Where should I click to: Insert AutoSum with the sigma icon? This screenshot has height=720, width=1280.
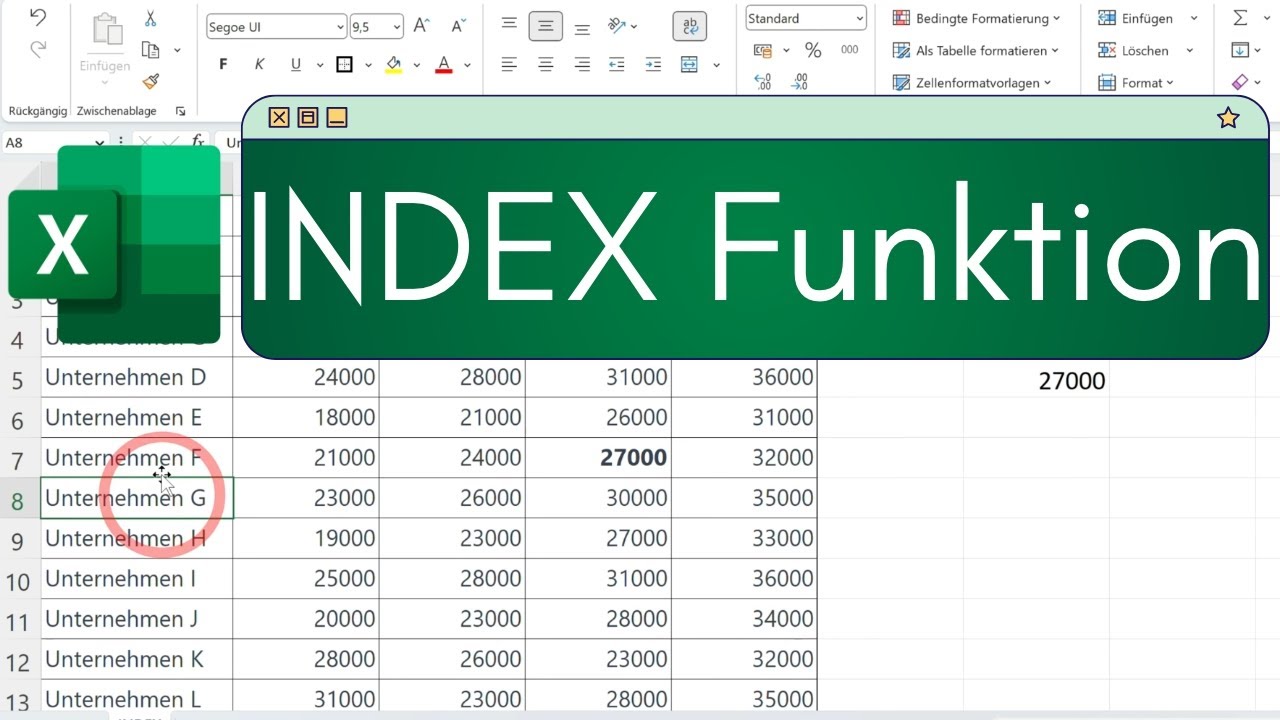pyautogui.click(x=1240, y=18)
